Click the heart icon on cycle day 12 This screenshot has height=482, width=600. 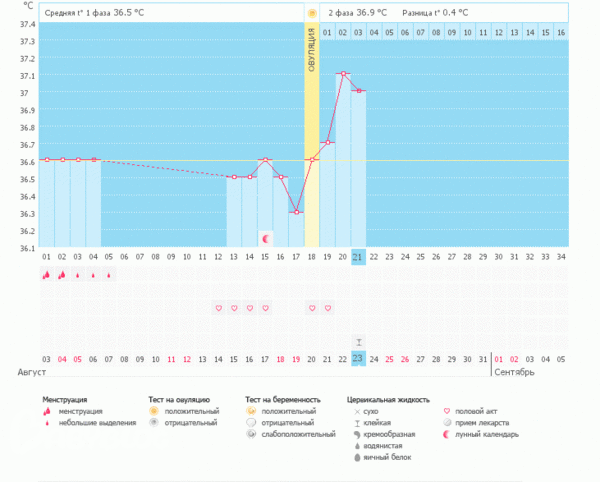[x=218, y=308]
